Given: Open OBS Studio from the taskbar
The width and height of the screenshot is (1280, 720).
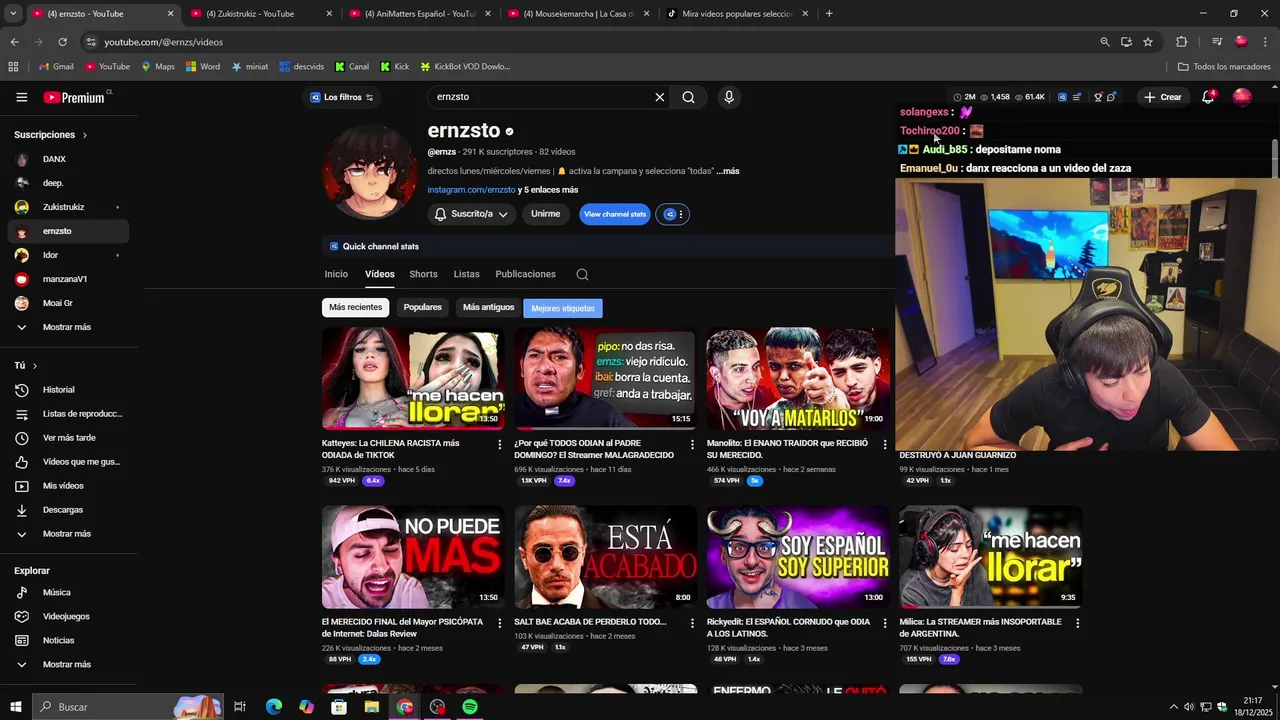Looking at the screenshot, I should click(x=437, y=707).
